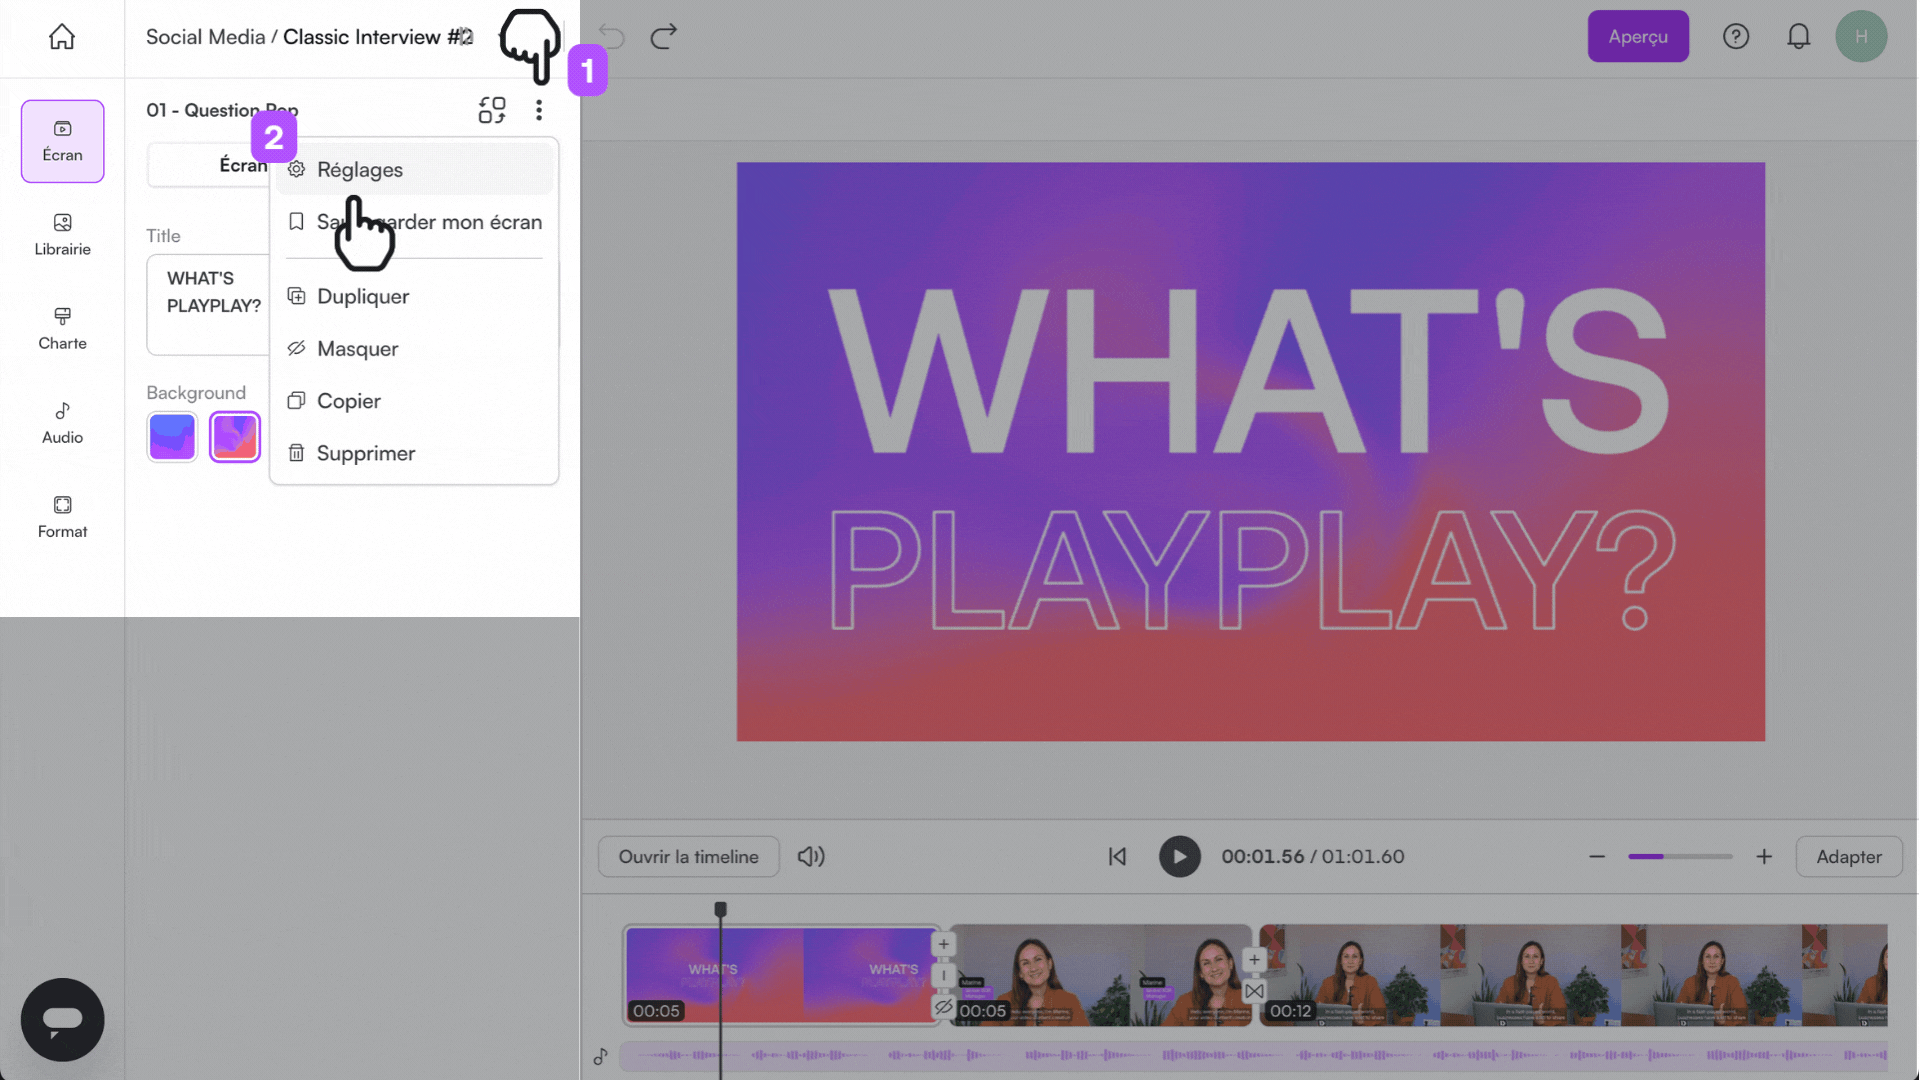Click the swap screen template icon

point(492,110)
